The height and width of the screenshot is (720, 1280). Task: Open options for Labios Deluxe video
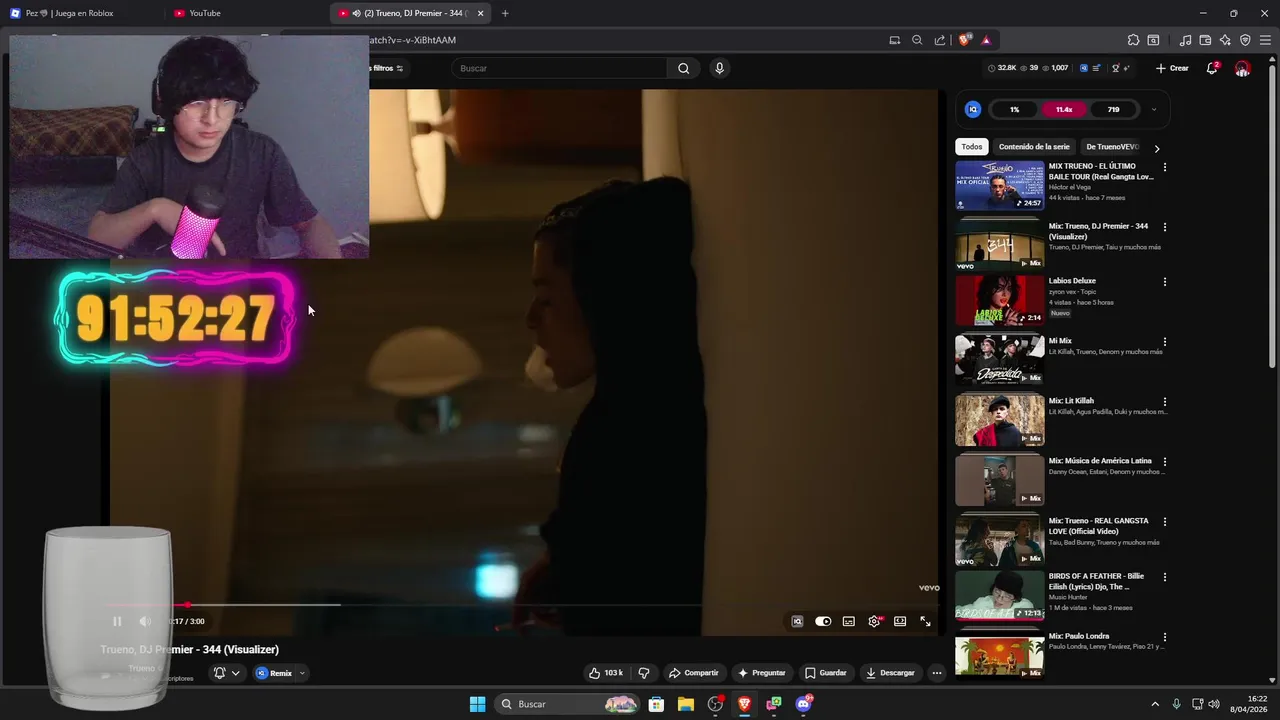tap(1165, 282)
